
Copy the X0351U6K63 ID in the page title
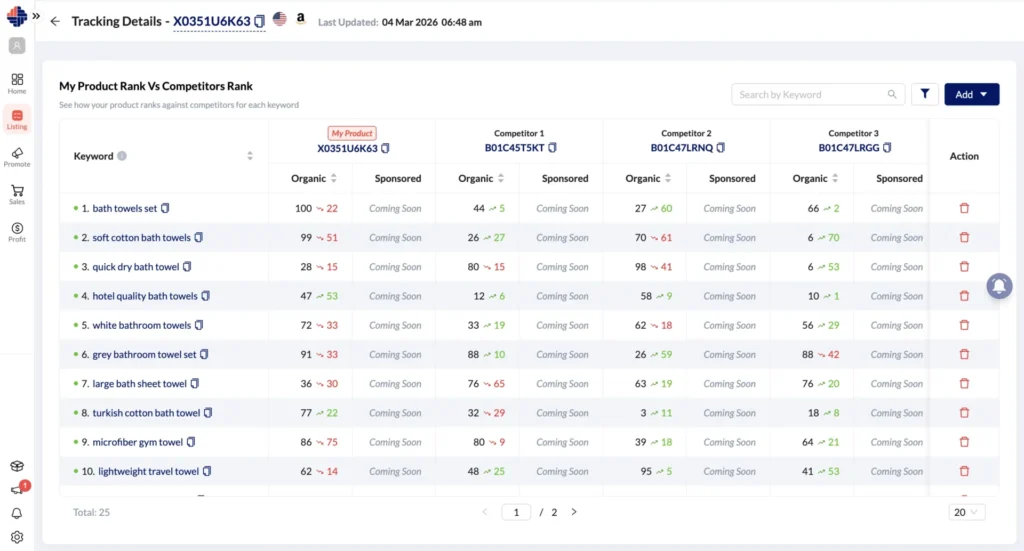coord(260,21)
